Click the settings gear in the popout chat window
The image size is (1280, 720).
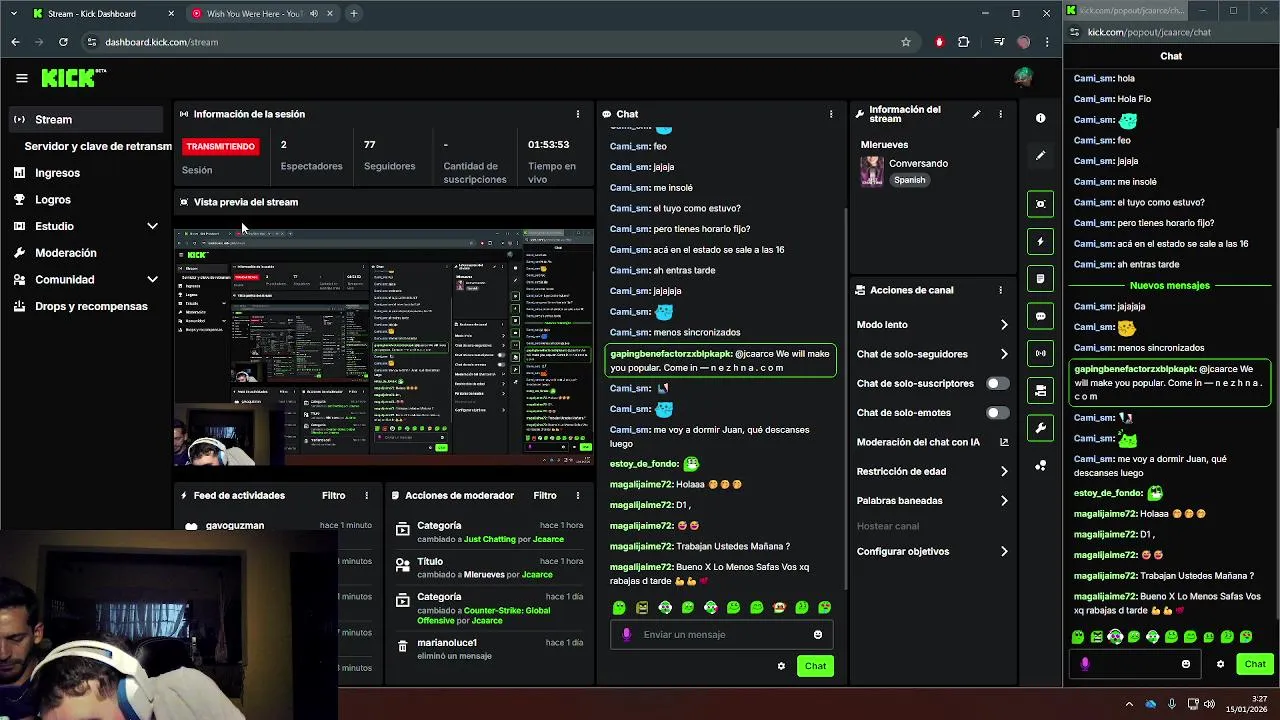[x=1220, y=664]
